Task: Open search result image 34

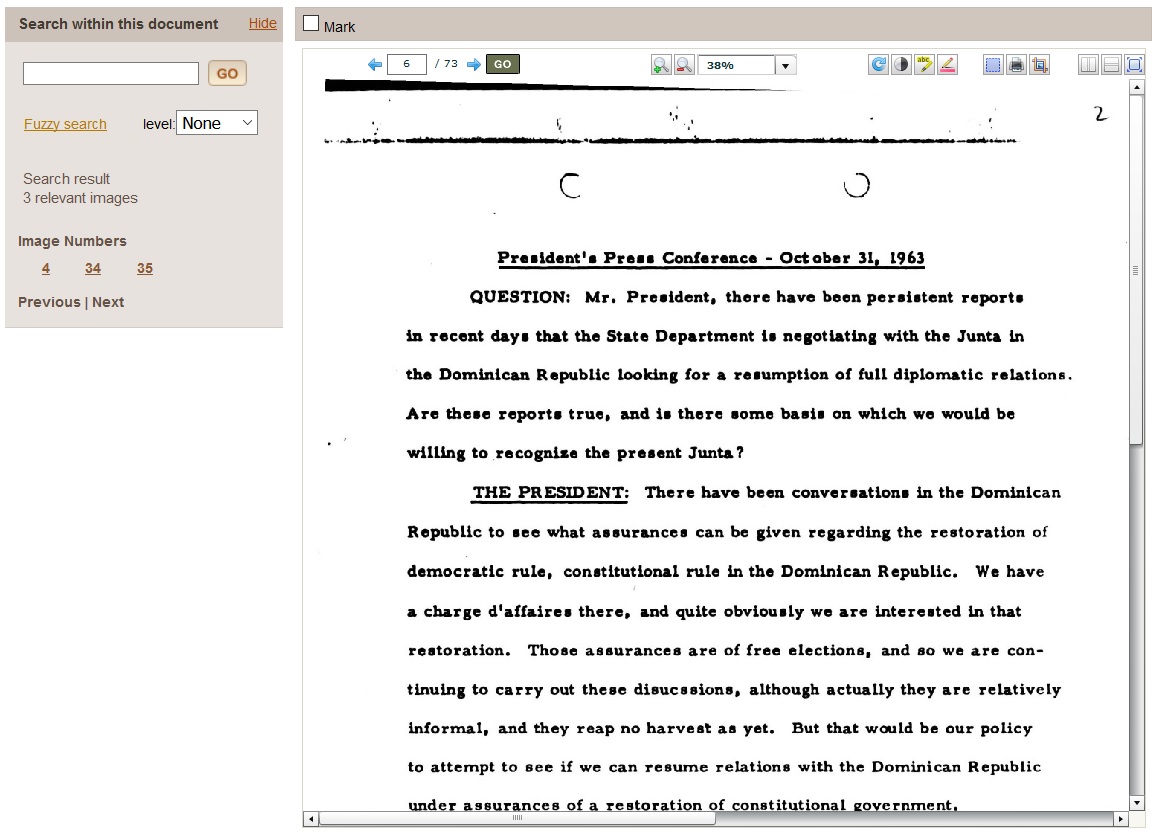Action: [93, 268]
